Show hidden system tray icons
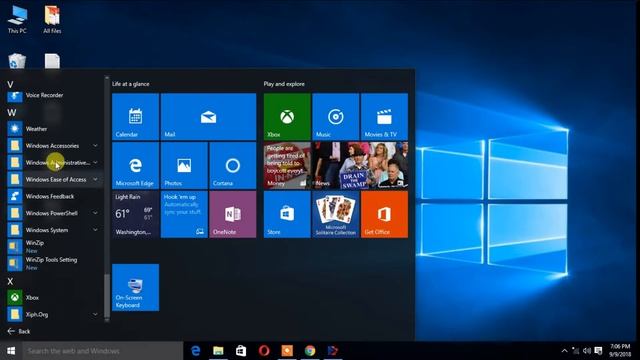 564,351
